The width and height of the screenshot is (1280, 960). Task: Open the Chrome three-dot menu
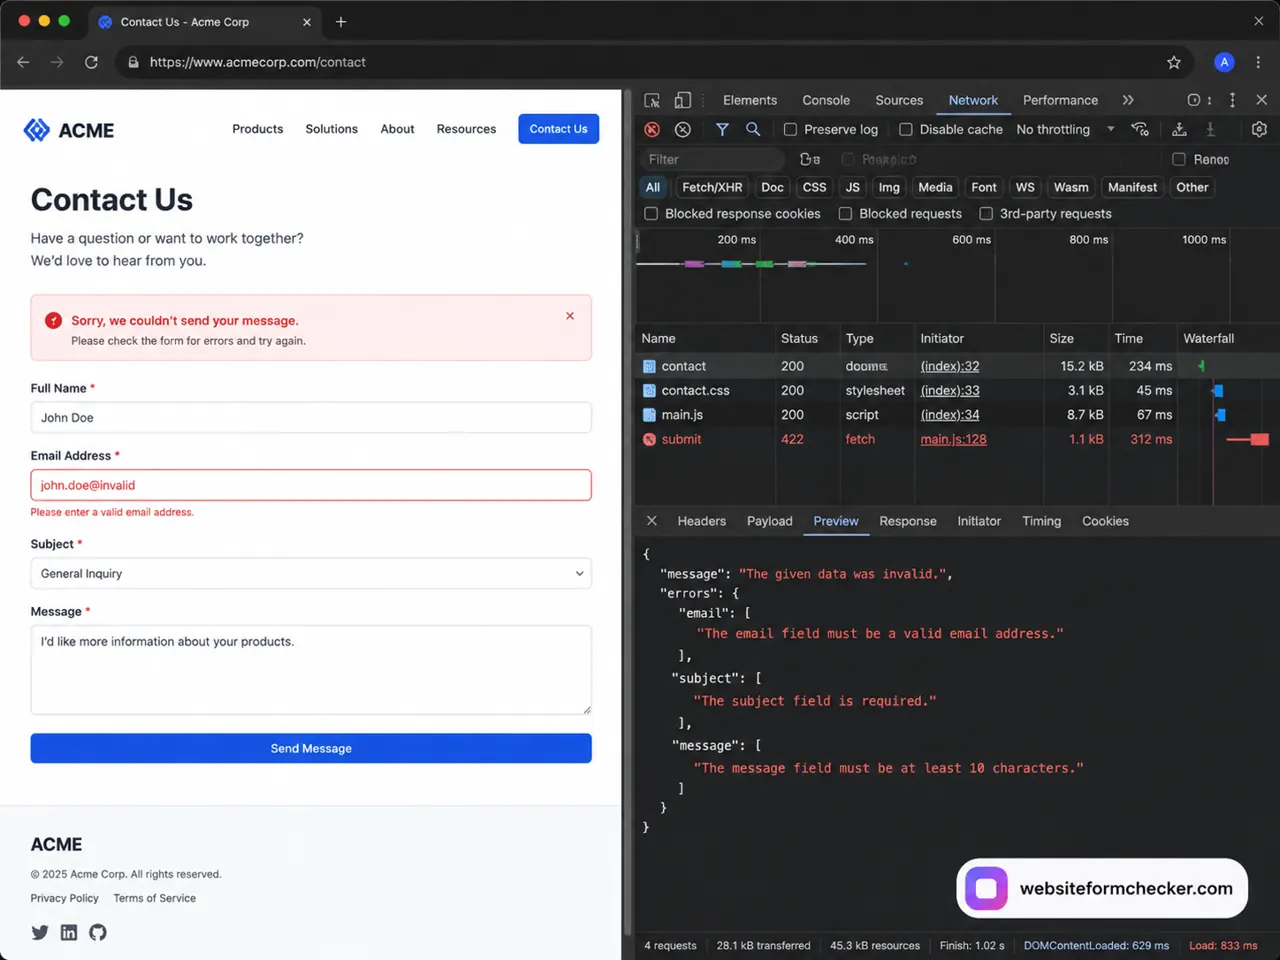(1258, 62)
